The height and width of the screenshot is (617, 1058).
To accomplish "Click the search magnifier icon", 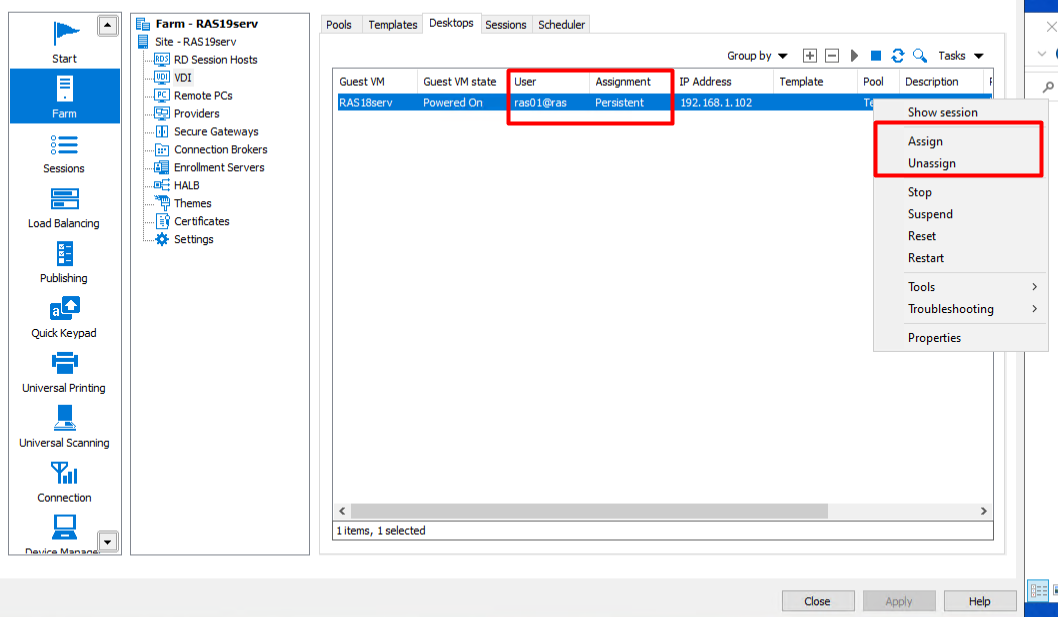I will 920,56.
